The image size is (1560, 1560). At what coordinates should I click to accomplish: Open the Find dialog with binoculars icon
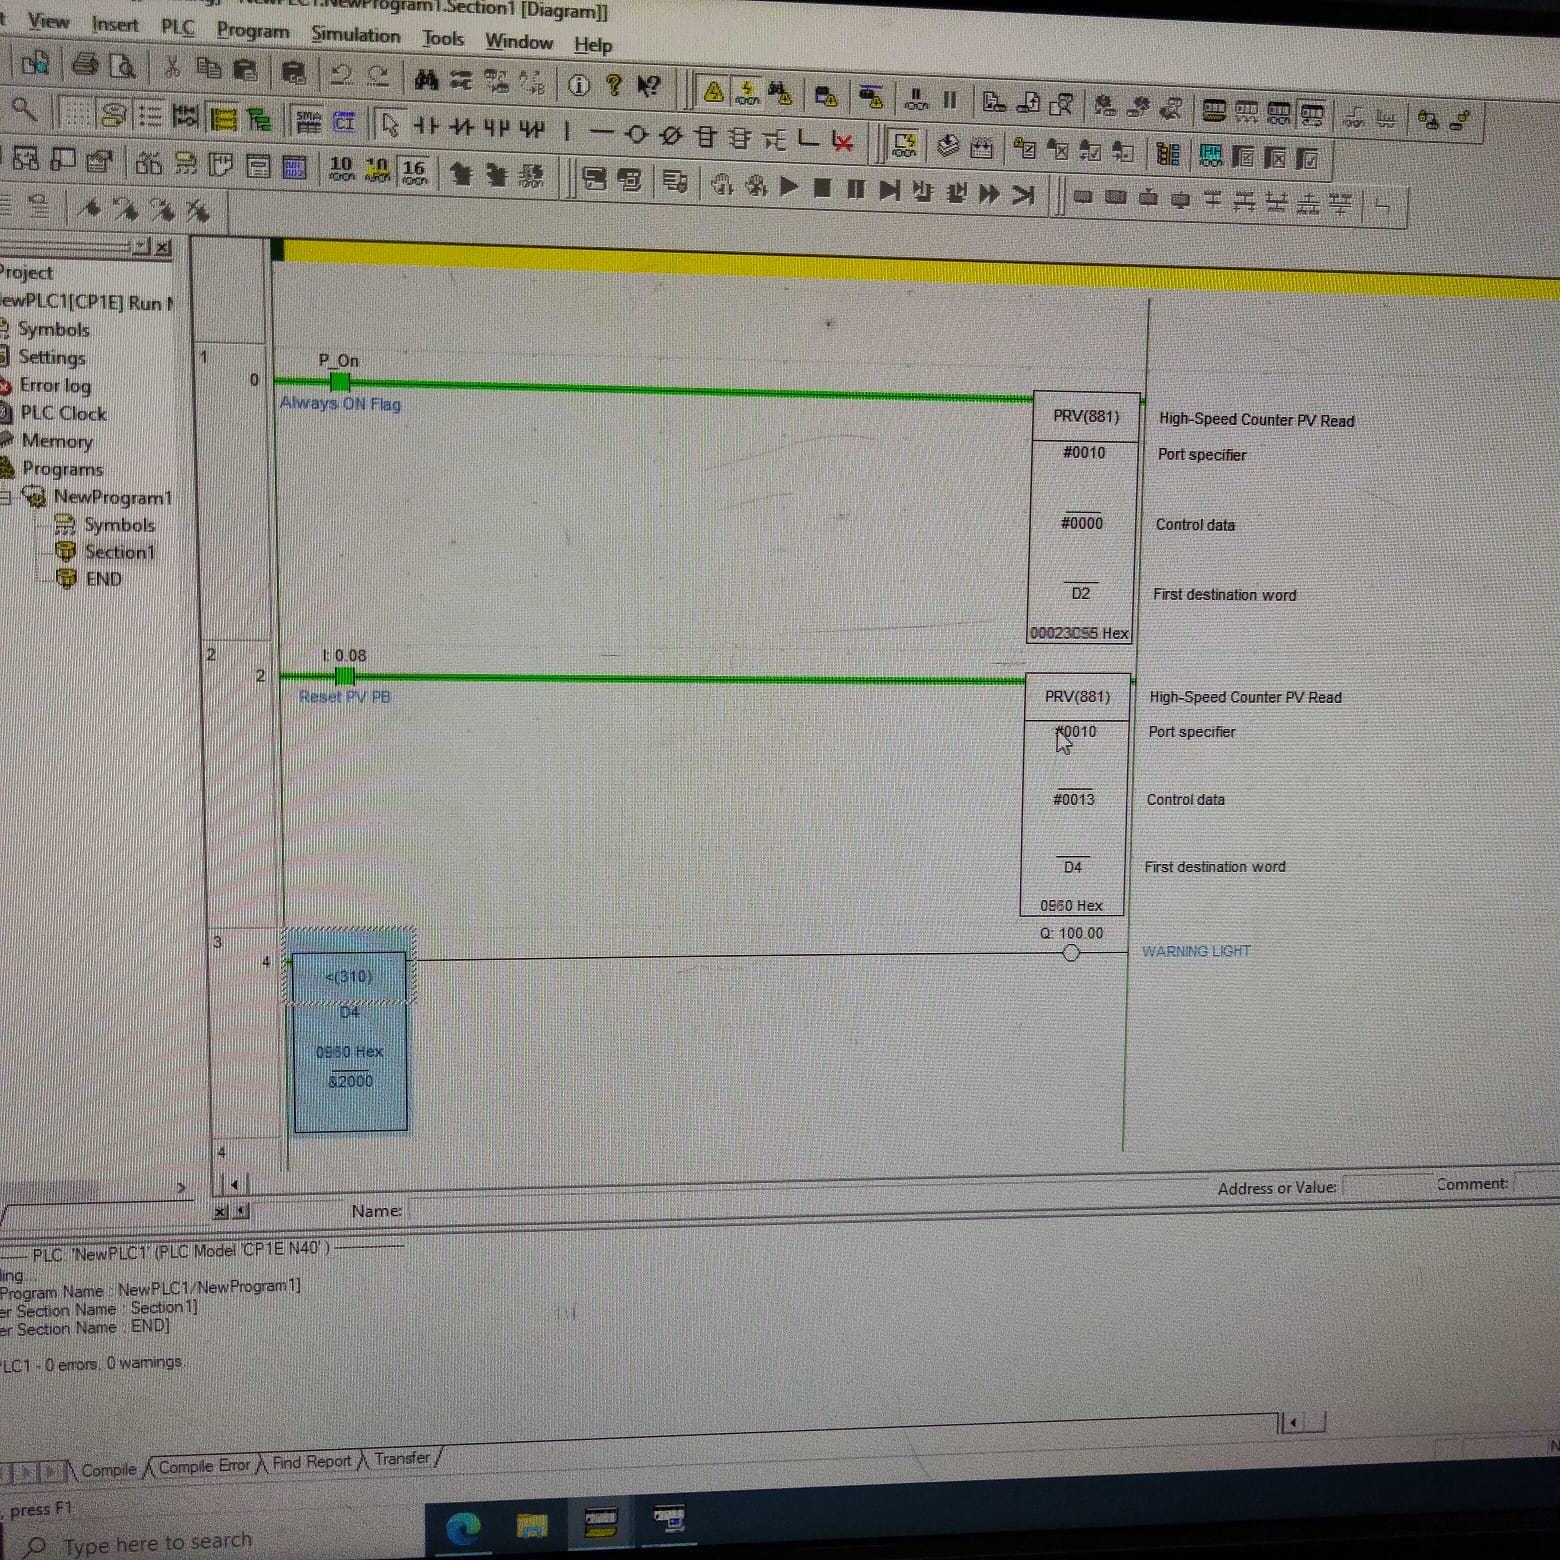pyautogui.click(x=426, y=77)
